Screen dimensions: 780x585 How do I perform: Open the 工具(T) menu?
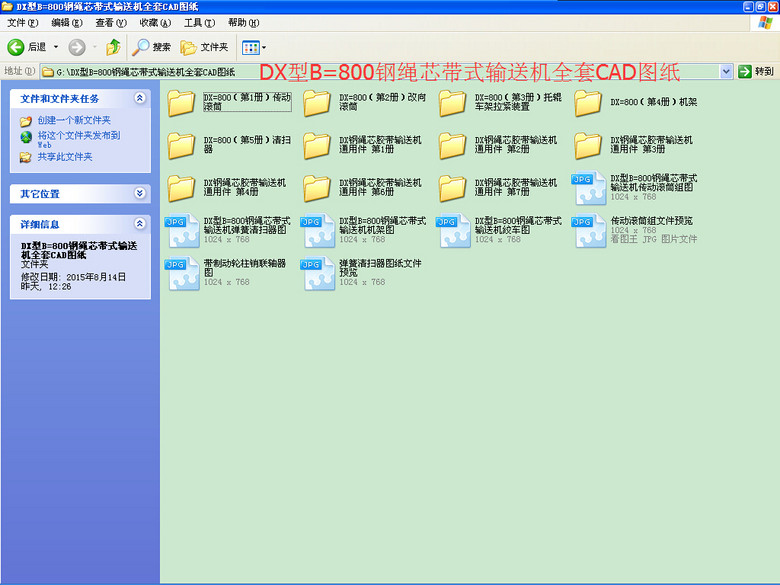pos(198,22)
